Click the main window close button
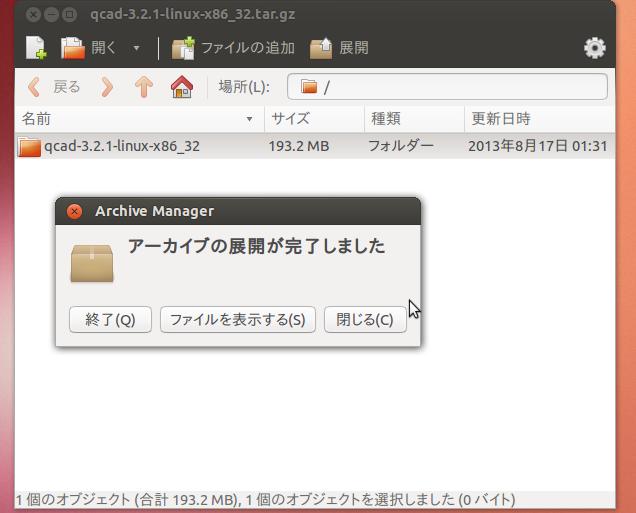This screenshot has height=513, width=636. (33, 15)
